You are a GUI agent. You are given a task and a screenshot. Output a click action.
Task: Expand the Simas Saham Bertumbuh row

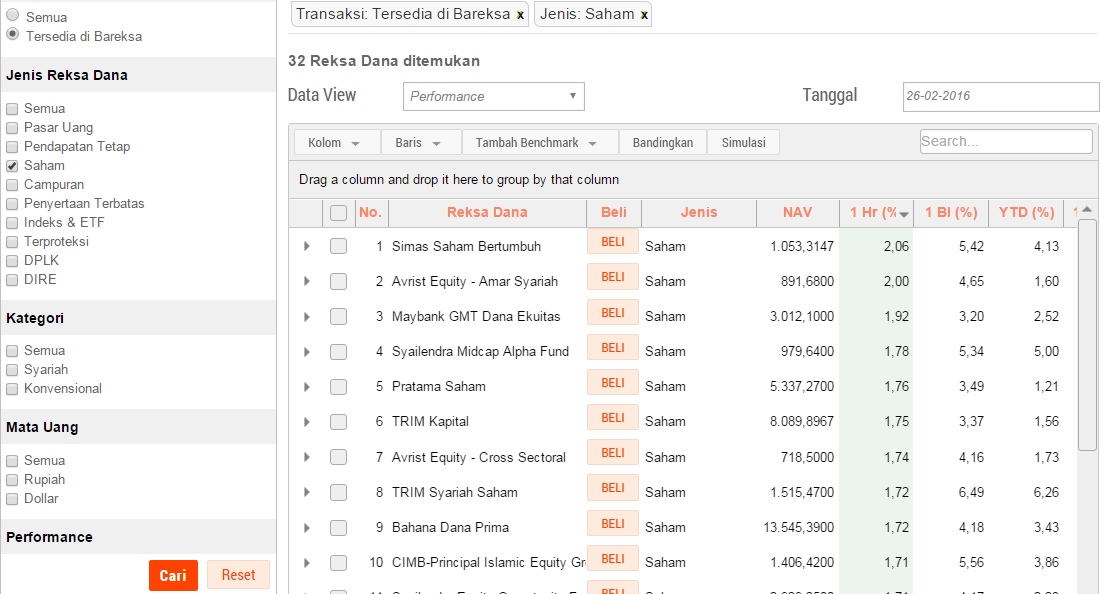[307, 246]
